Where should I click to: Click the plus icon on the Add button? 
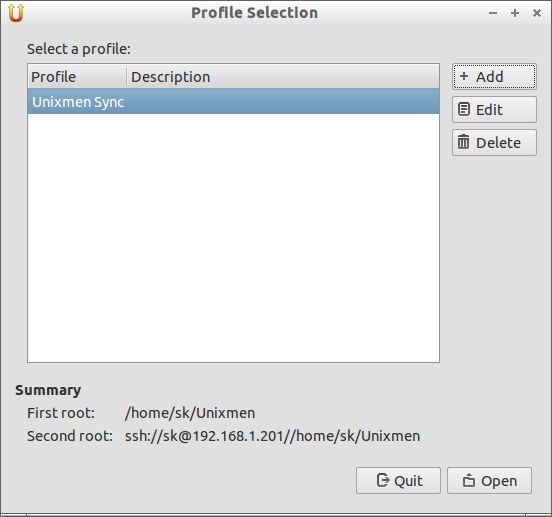(x=464, y=76)
